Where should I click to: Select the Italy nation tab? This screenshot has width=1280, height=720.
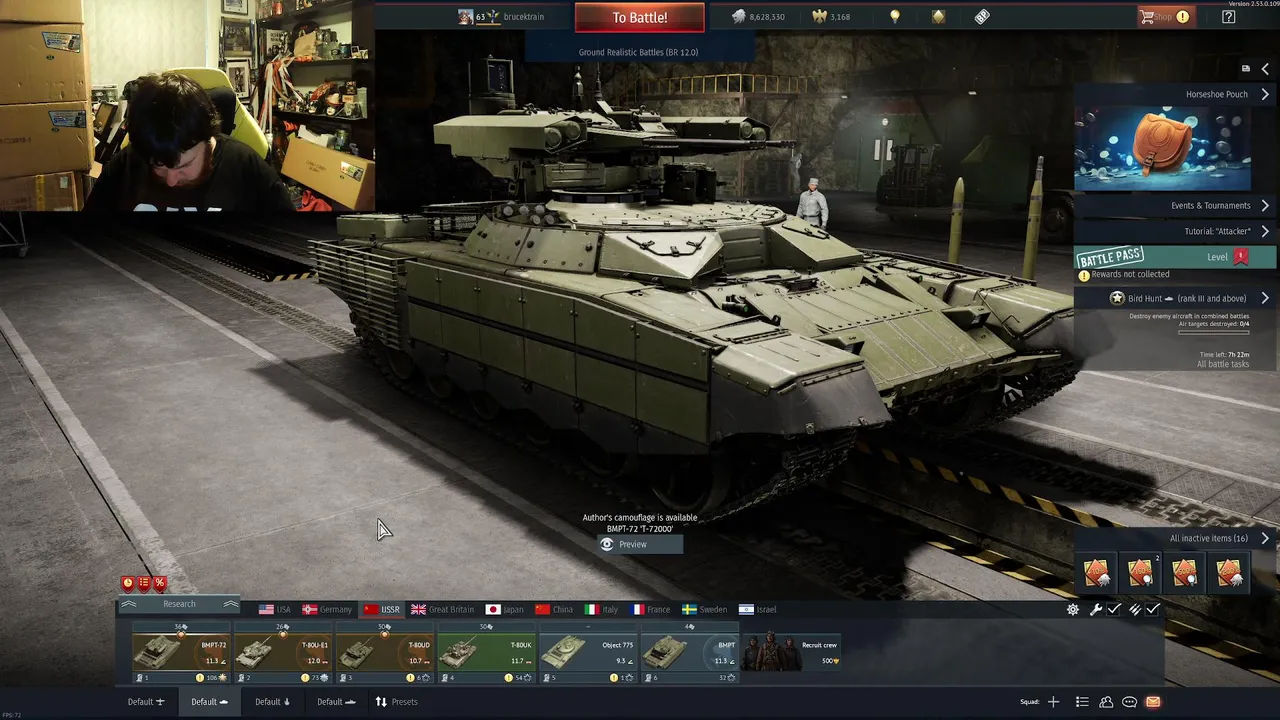(x=602, y=609)
